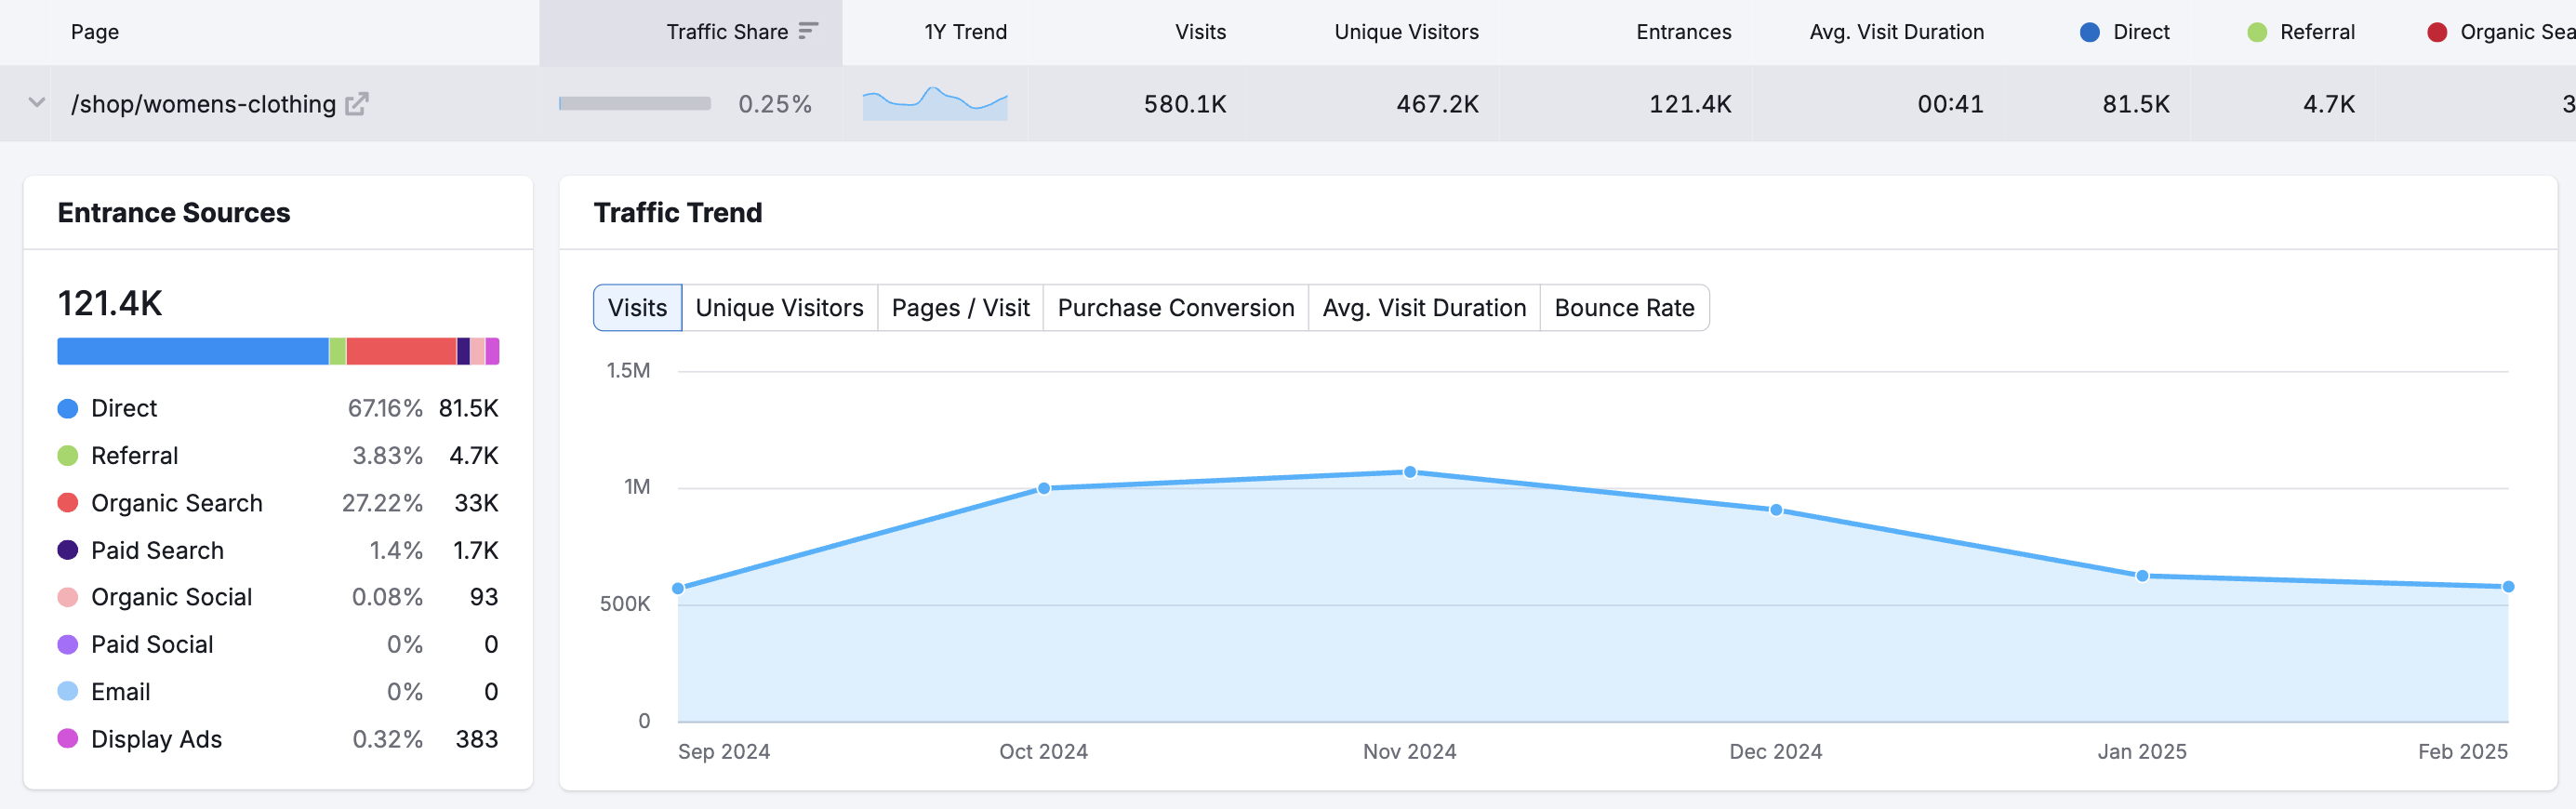Click the Traffic Share sort icon
The height and width of the screenshot is (809, 2576).
tap(808, 31)
